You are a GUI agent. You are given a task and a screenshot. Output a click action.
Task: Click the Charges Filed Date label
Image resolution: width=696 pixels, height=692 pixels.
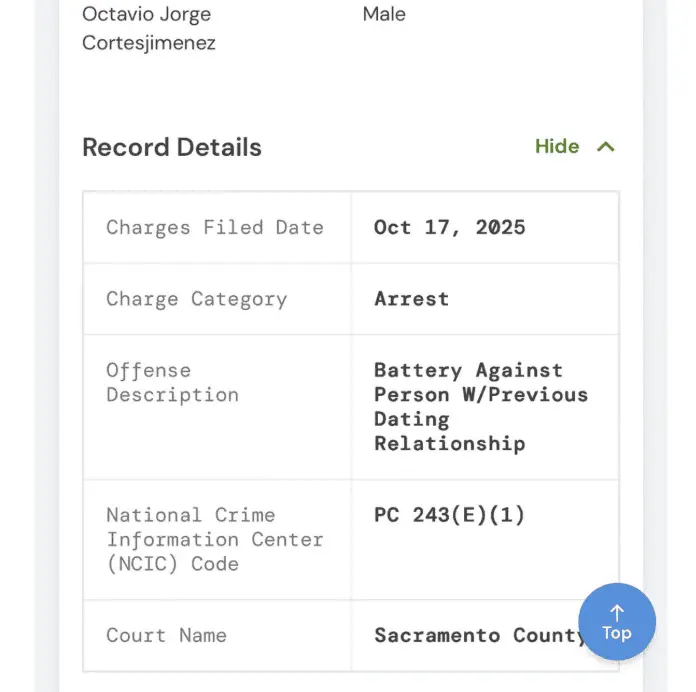pyautogui.click(x=215, y=227)
